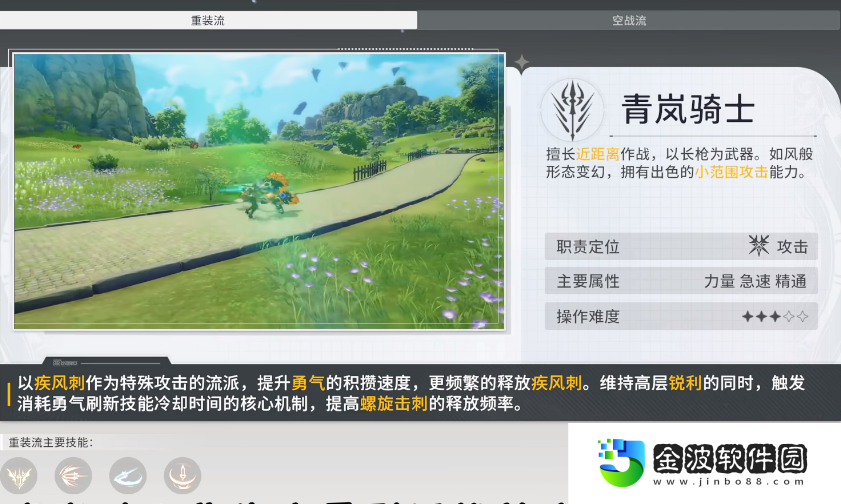Image resolution: width=841 pixels, height=504 pixels.
Task: Click the highlighted 螺旋击刺 keyword
Action: (x=394, y=403)
